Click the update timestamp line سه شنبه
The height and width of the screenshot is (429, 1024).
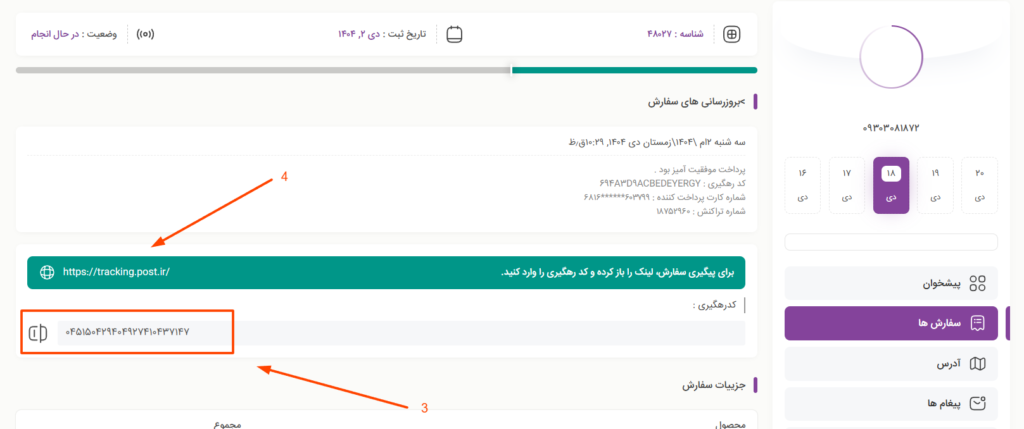point(657,142)
